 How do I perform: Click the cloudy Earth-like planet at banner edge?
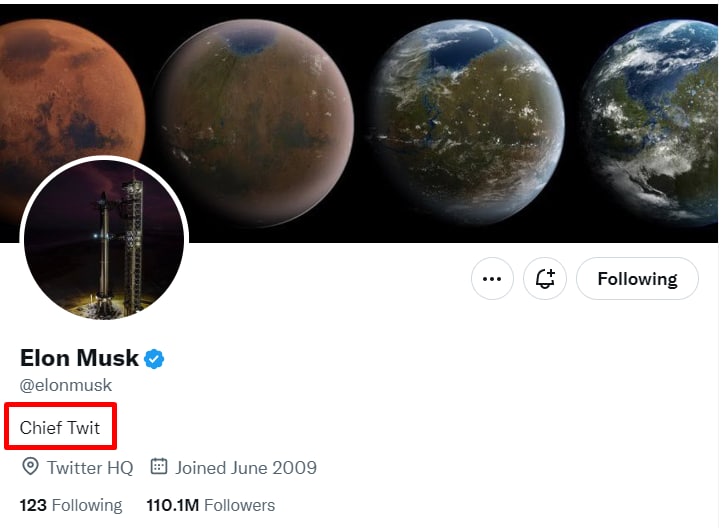[x=650, y=123]
